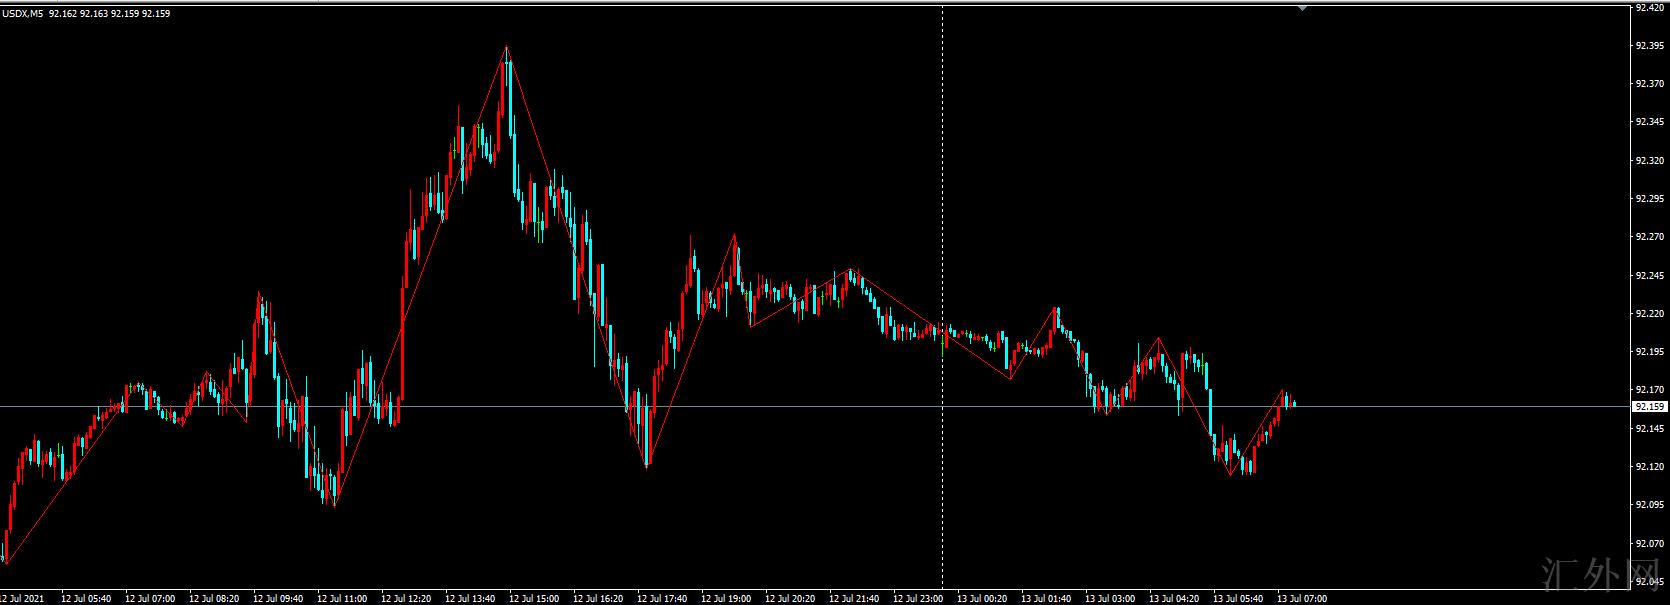This screenshot has height=605, width=1670.
Task: Click time axis label 12 Jul 21:40
Action: [x=854, y=598]
